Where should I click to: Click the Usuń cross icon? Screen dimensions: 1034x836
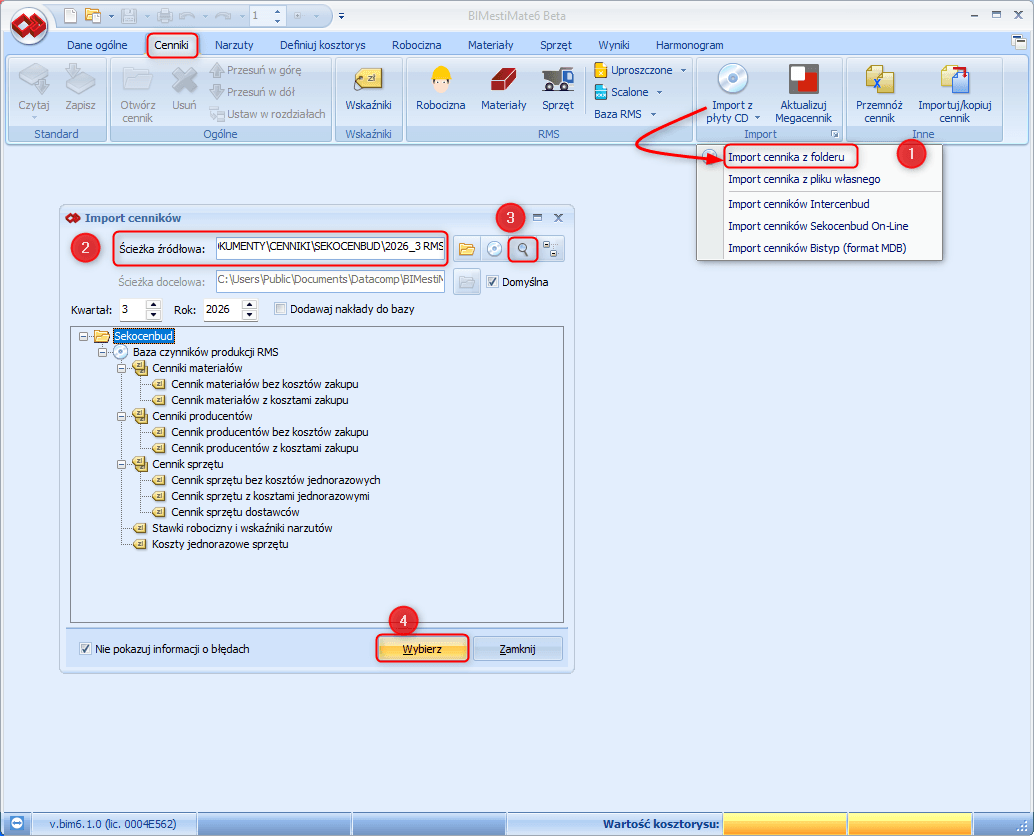click(185, 80)
